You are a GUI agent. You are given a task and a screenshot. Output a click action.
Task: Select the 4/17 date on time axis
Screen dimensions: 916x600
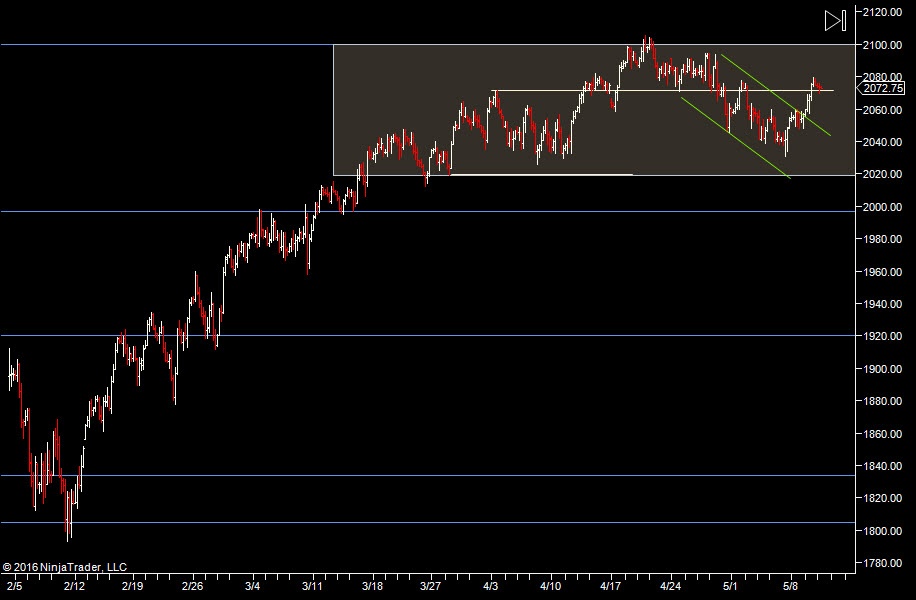coord(613,582)
